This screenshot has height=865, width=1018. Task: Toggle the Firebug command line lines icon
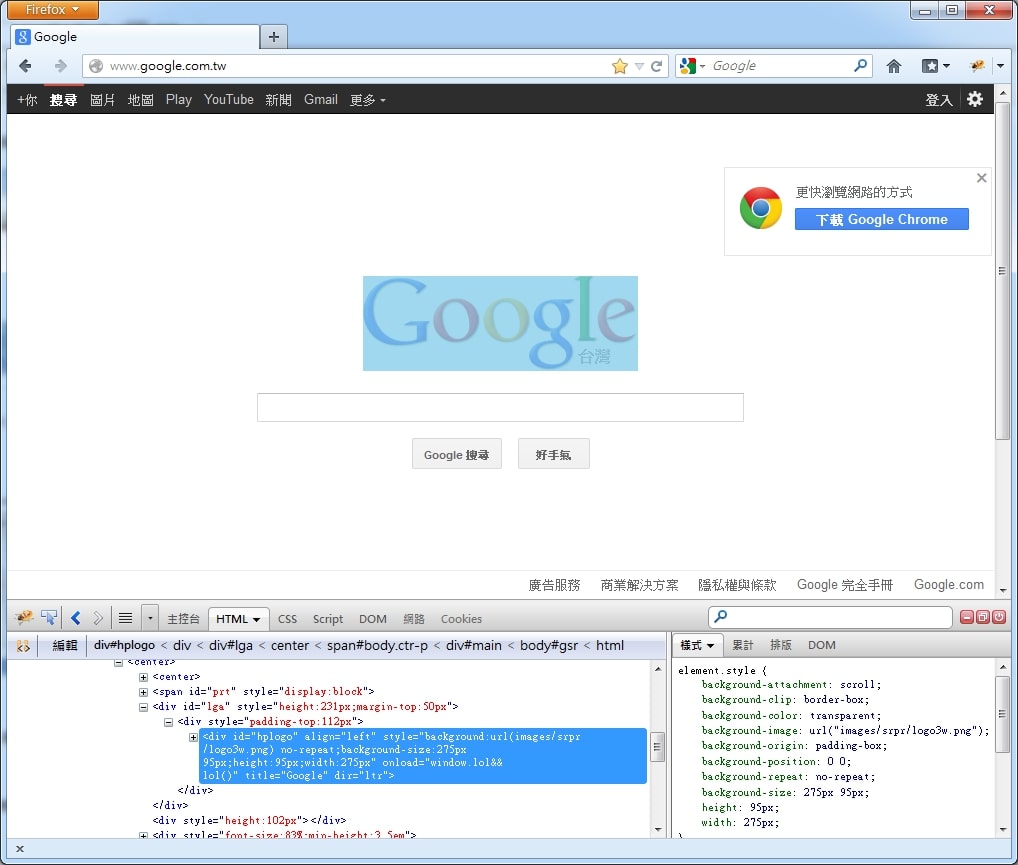tap(125, 618)
